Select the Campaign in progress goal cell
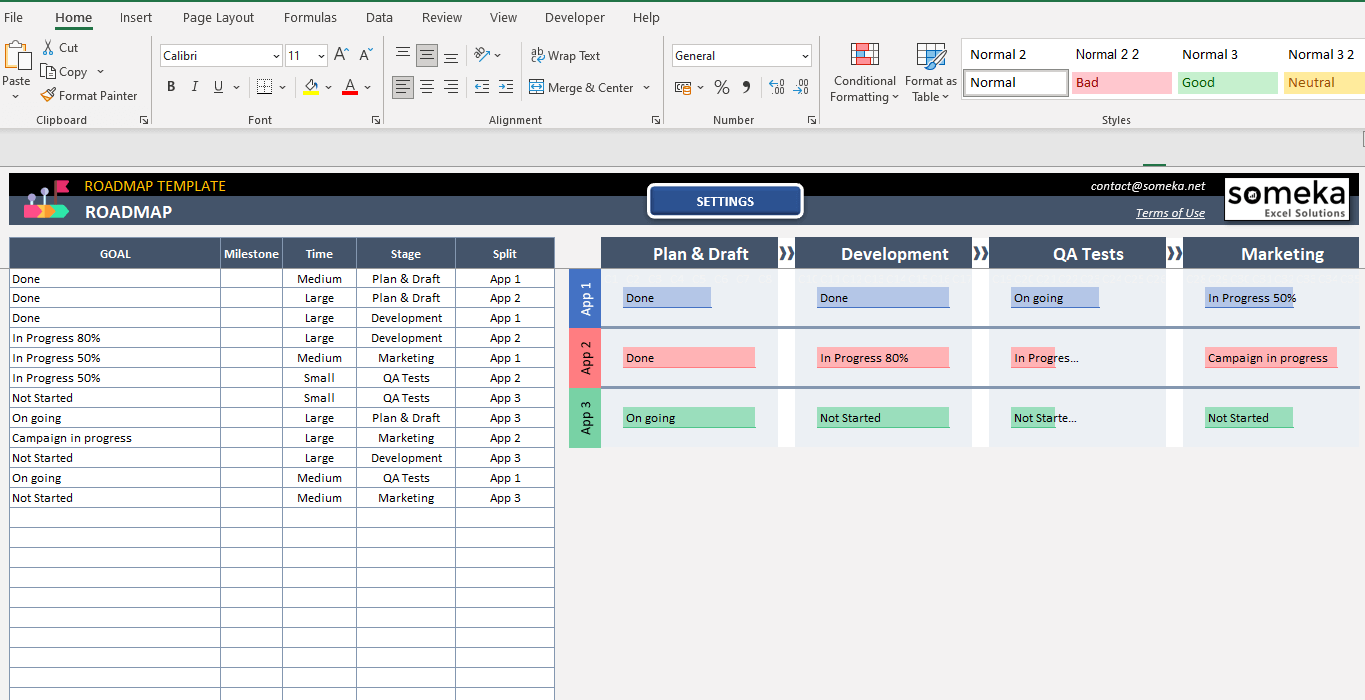1365x700 pixels. [x=115, y=438]
